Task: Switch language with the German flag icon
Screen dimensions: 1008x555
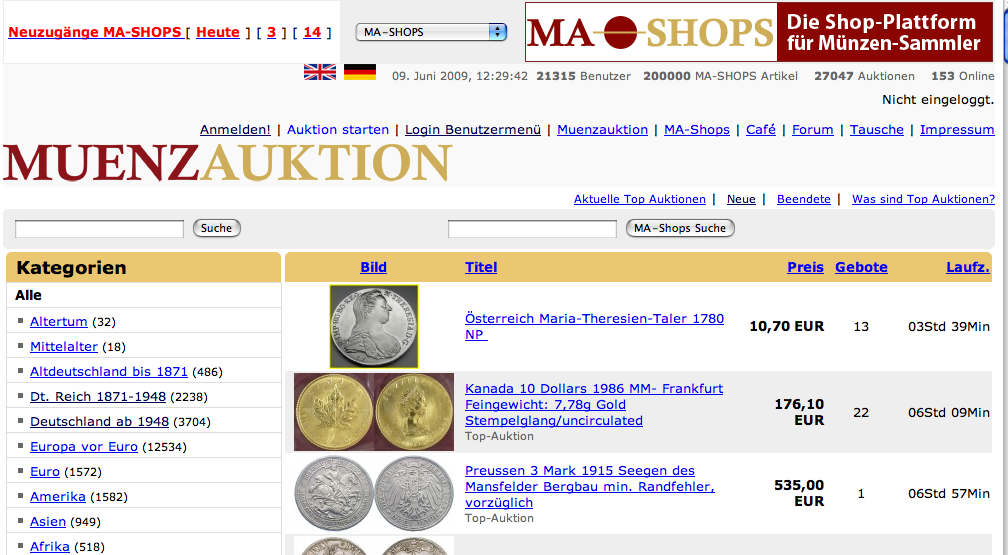Action: [360, 72]
